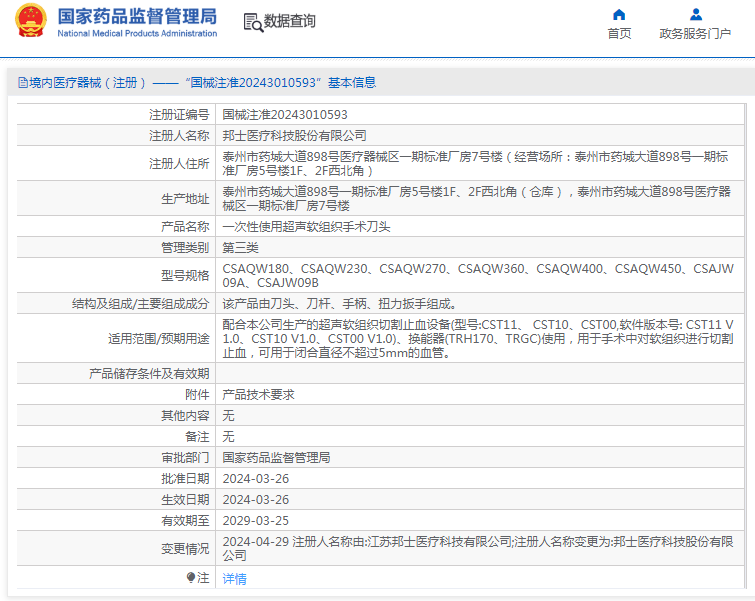755x601 pixels.
Task: Click the 批准日期 value 2024-03-26
Action: point(256,479)
